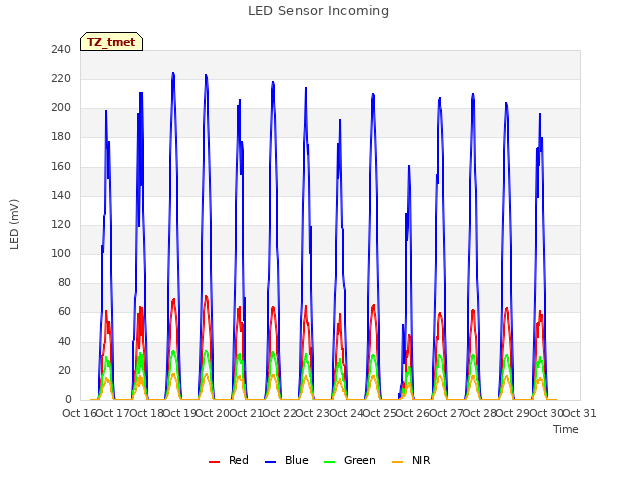The image size is (640, 480).
Task: Click the LED (mV) y-axis label
Action: (x=14, y=224)
